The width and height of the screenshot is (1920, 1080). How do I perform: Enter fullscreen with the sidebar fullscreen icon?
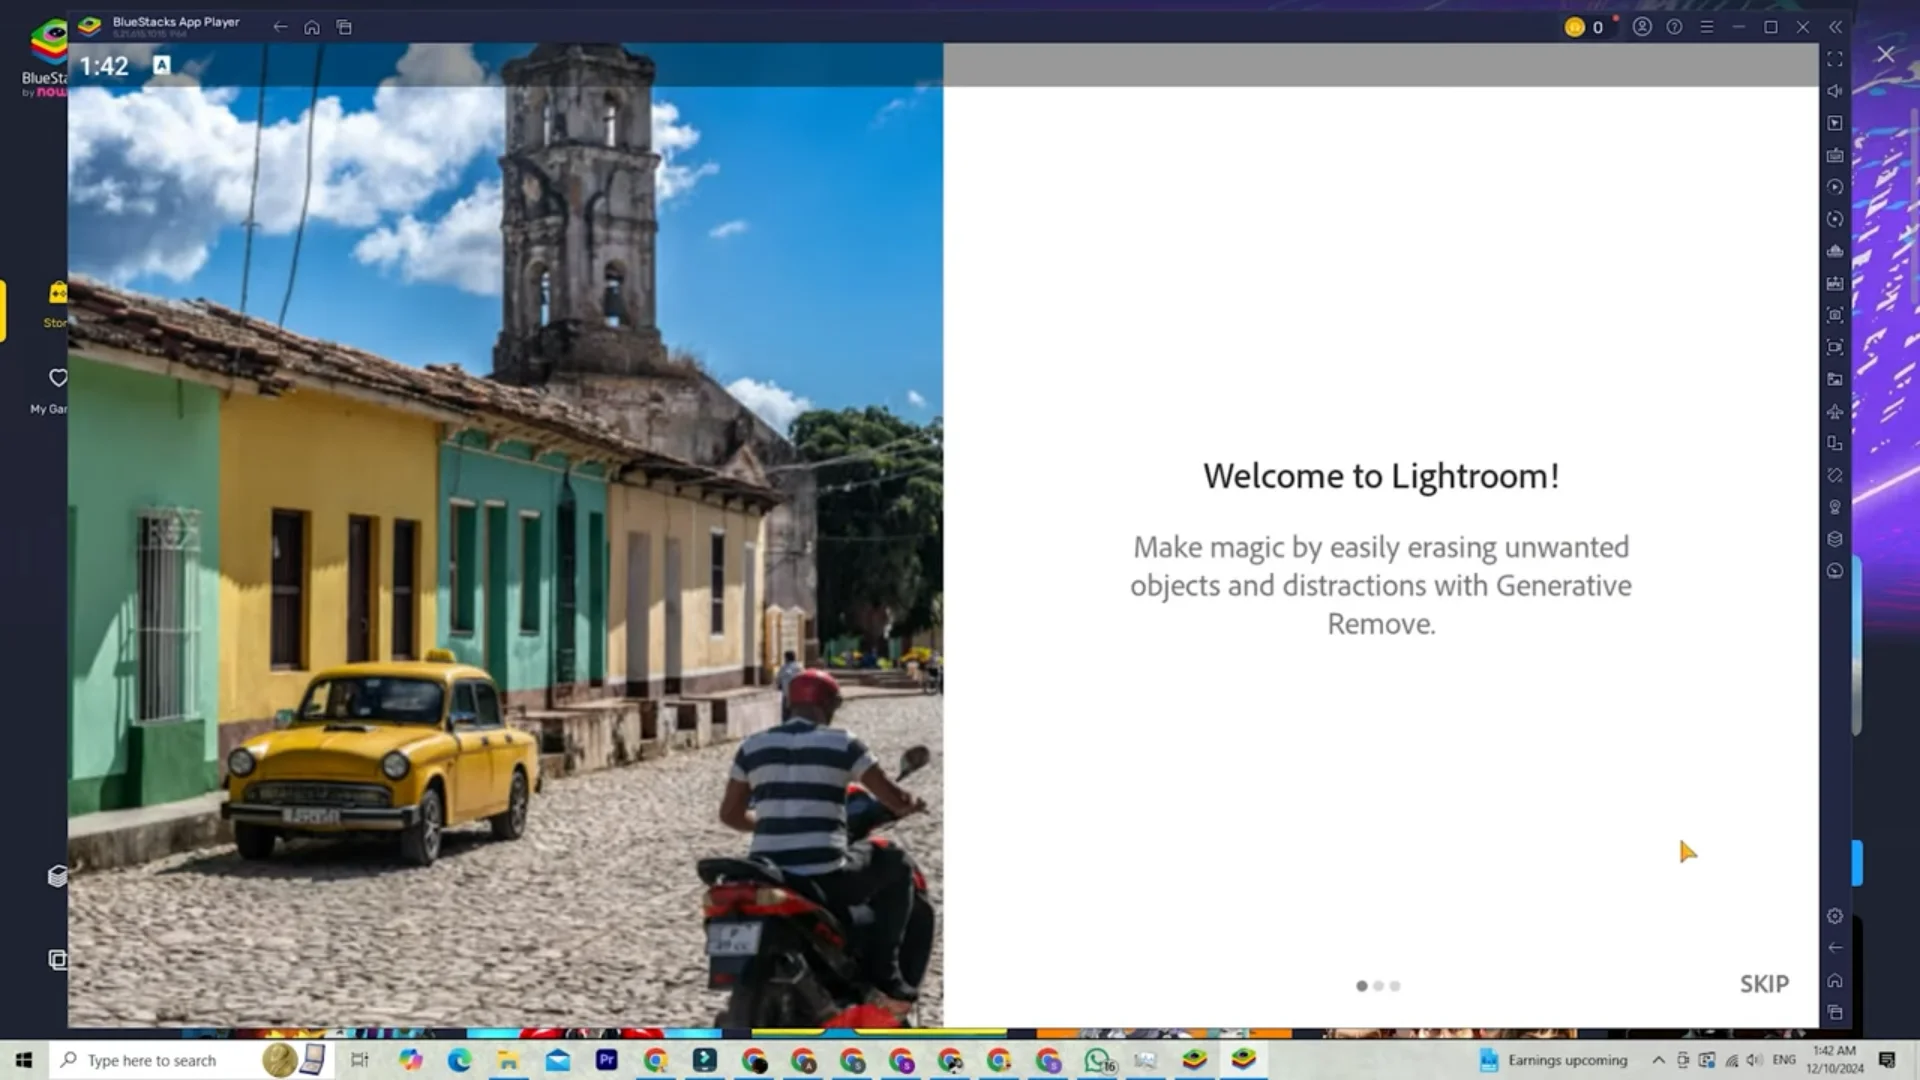[x=1836, y=60]
